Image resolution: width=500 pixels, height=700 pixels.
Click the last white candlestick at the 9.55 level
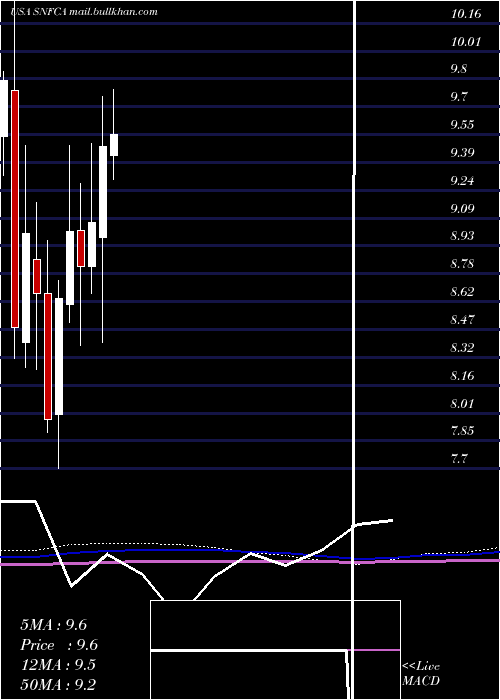114,145
